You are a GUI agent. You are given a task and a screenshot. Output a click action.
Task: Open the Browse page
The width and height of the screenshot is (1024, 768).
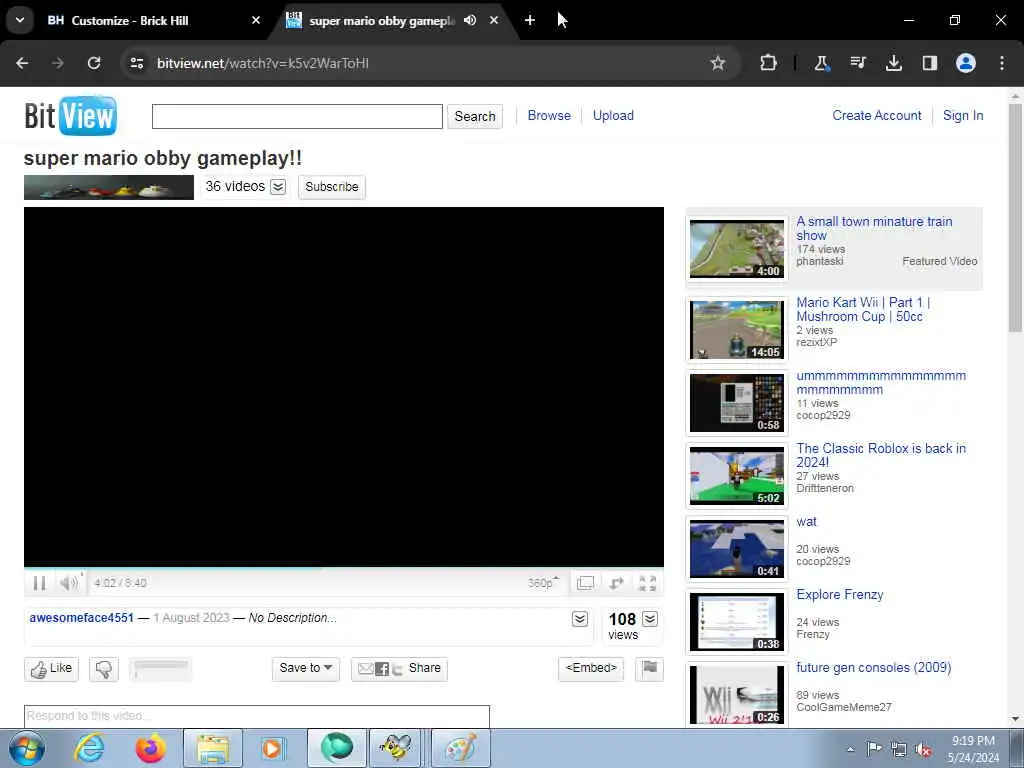549,116
